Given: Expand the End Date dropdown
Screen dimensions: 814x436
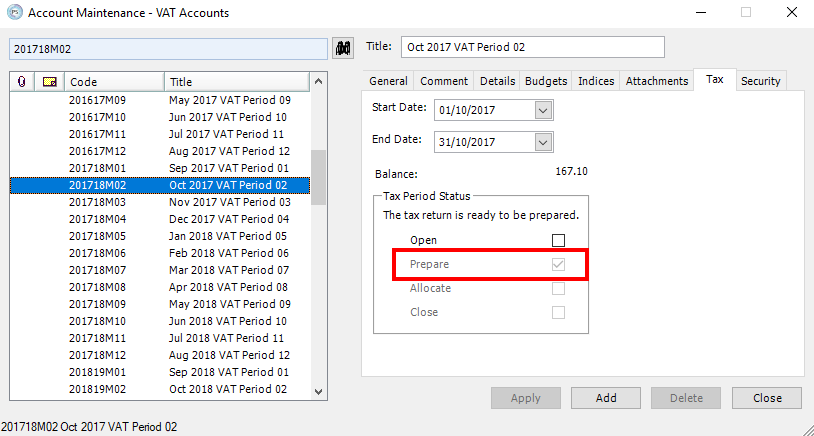Looking at the screenshot, I should (543, 142).
